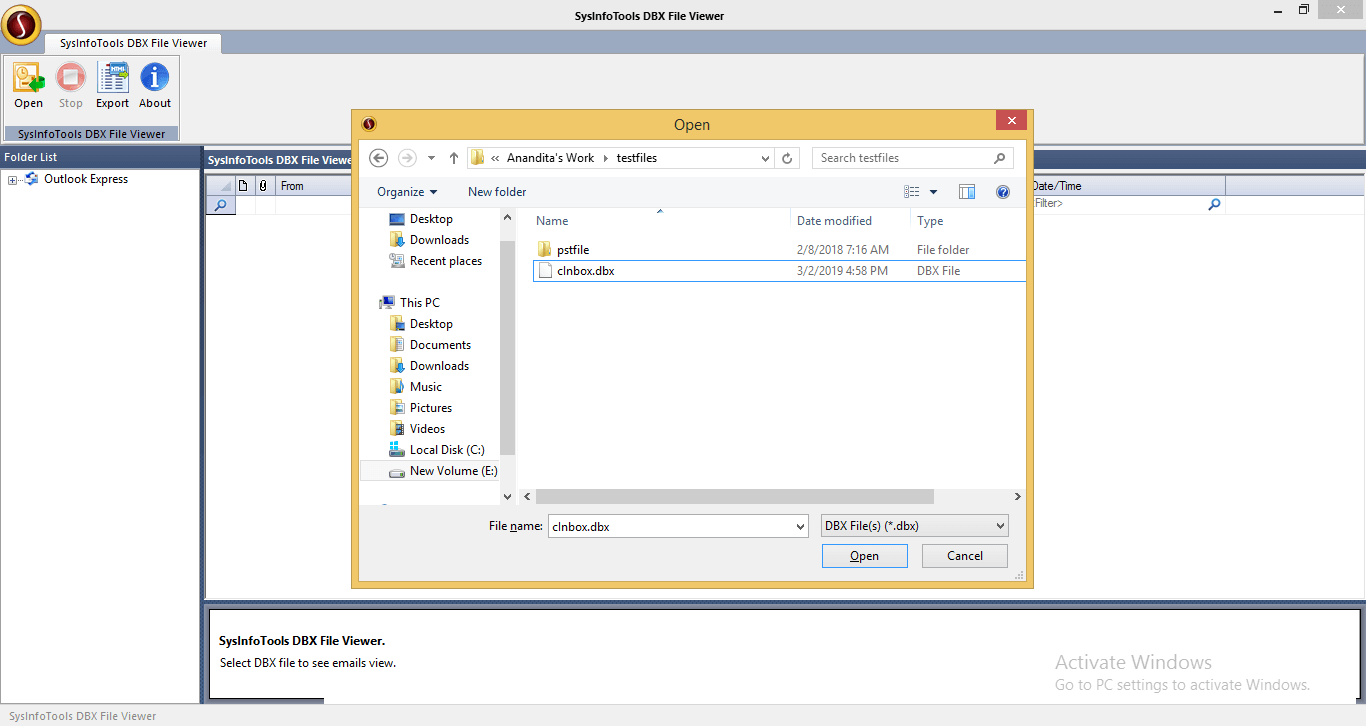Select the SysInfoTools DBX File Viewer ribbon tab
Screen dimensions: 1366x726
[x=133, y=43]
